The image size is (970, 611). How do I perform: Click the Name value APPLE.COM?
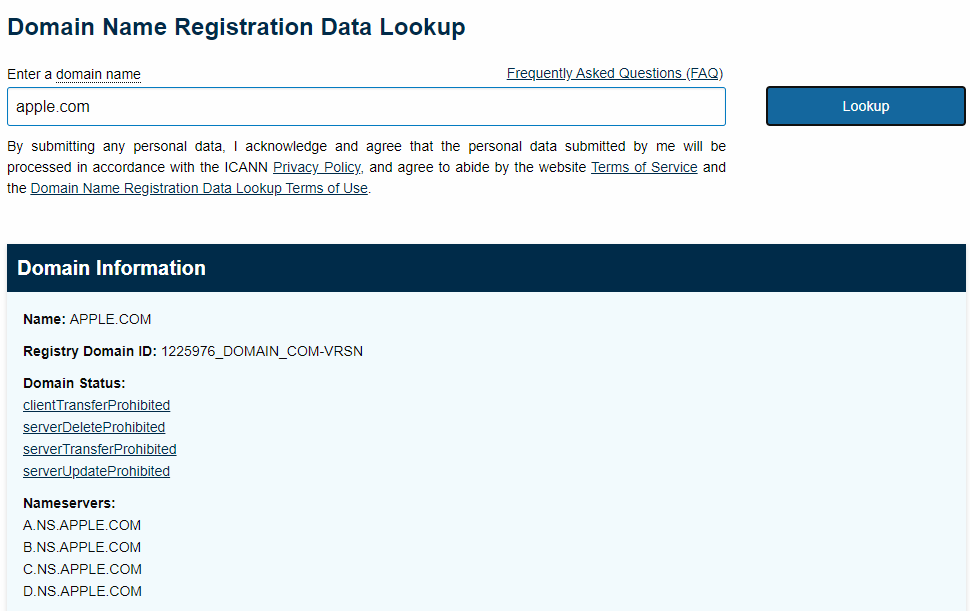click(110, 319)
